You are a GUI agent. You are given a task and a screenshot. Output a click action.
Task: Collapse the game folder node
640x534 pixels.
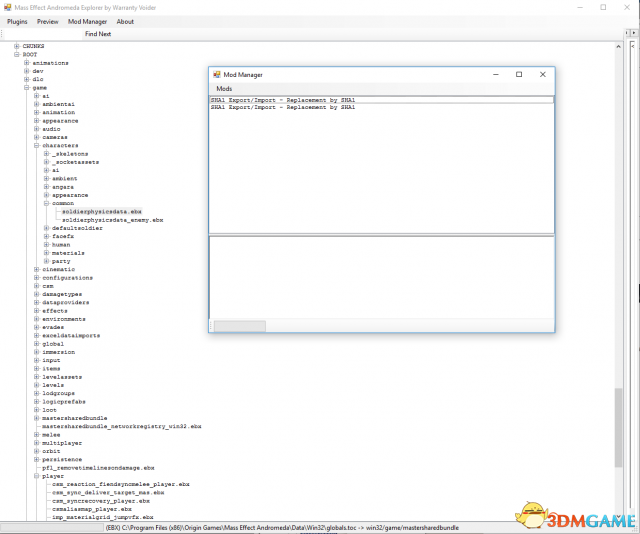point(27,88)
